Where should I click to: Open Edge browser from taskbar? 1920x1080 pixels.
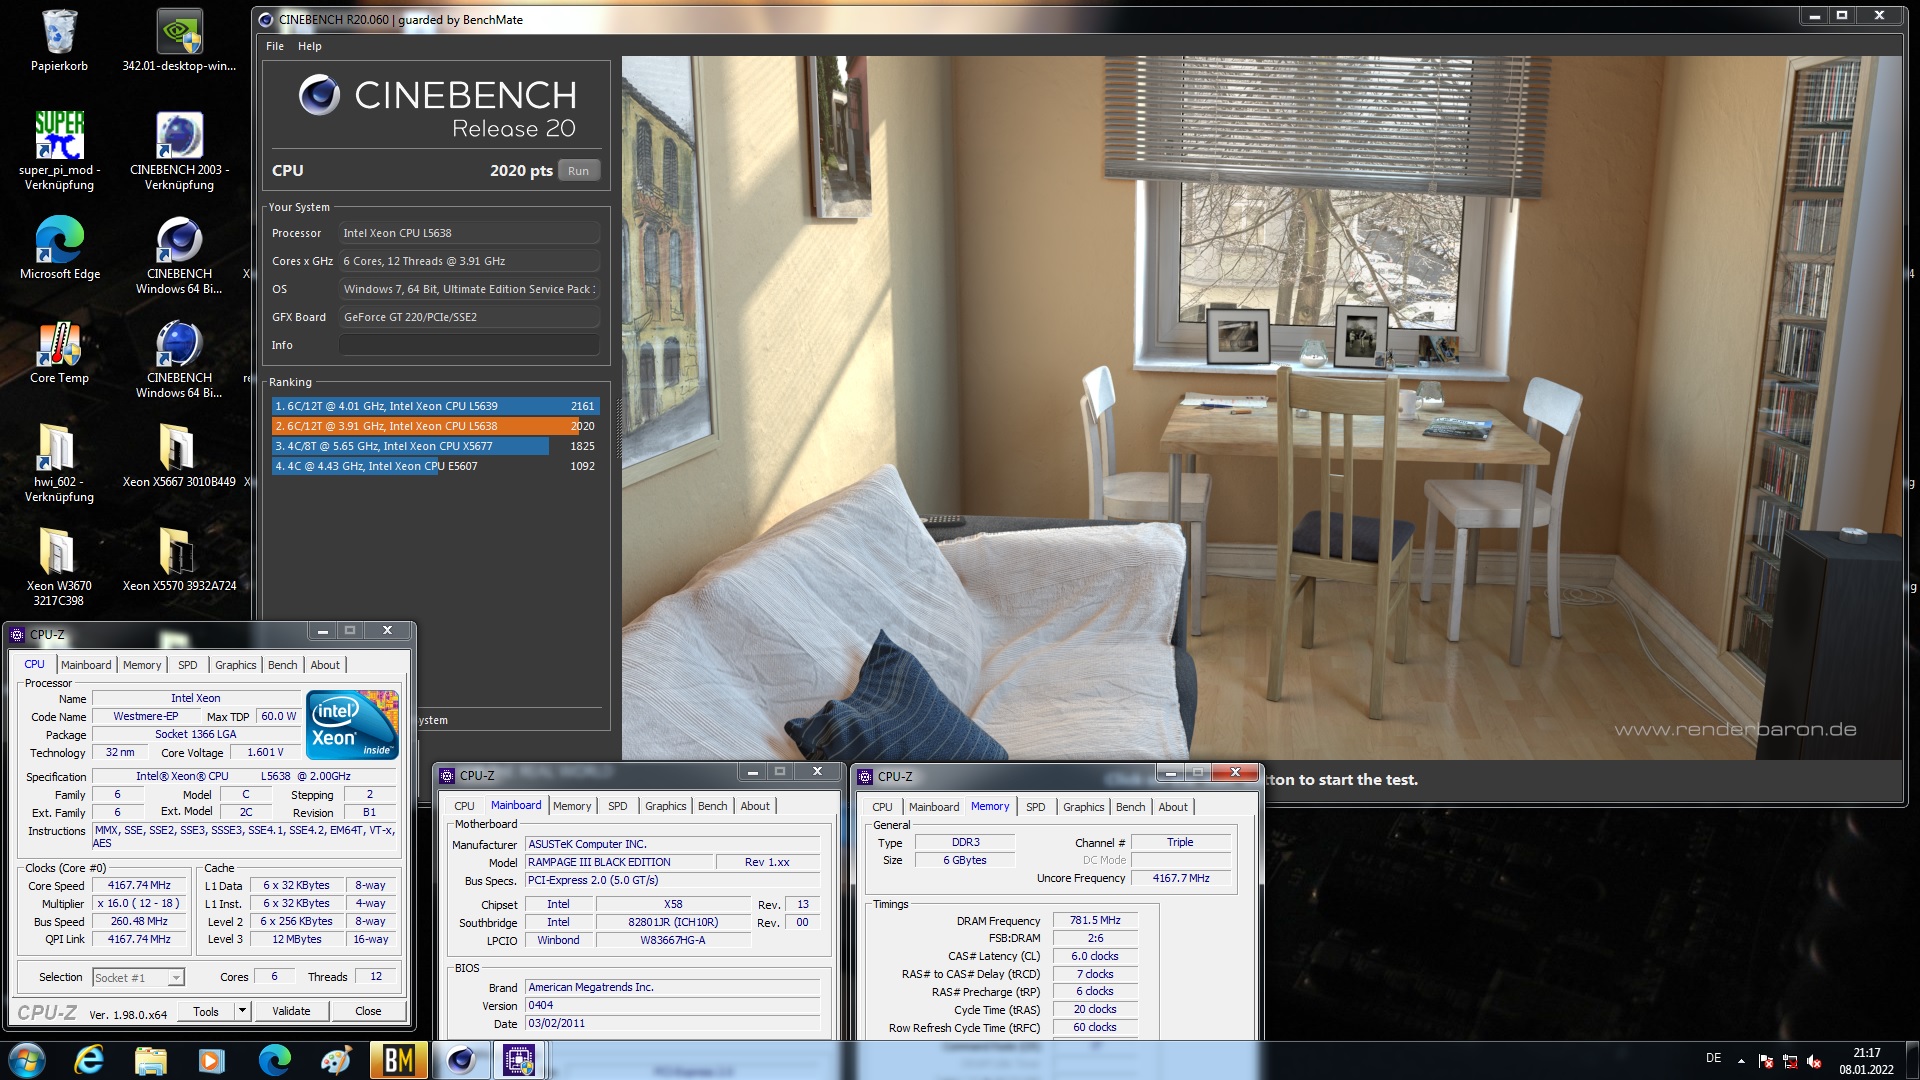click(x=274, y=1060)
